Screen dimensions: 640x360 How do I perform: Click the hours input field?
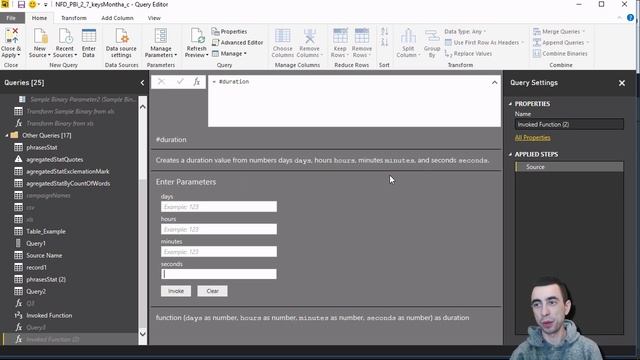[x=219, y=229]
